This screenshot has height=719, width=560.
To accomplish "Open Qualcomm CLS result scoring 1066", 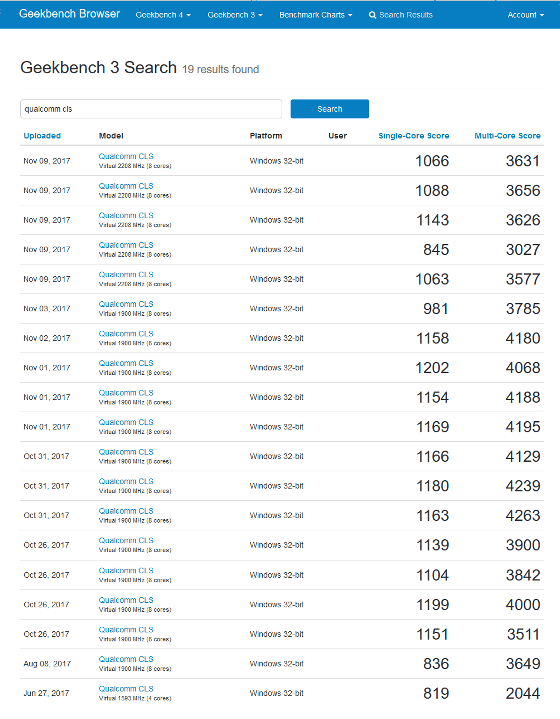I will [x=126, y=156].
